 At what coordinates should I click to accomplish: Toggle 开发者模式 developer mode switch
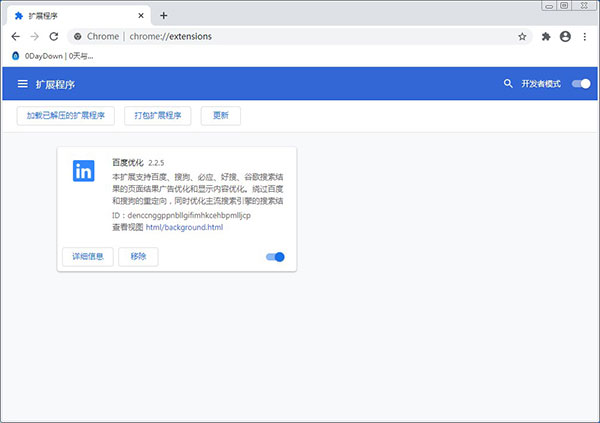tap(581, 84)
